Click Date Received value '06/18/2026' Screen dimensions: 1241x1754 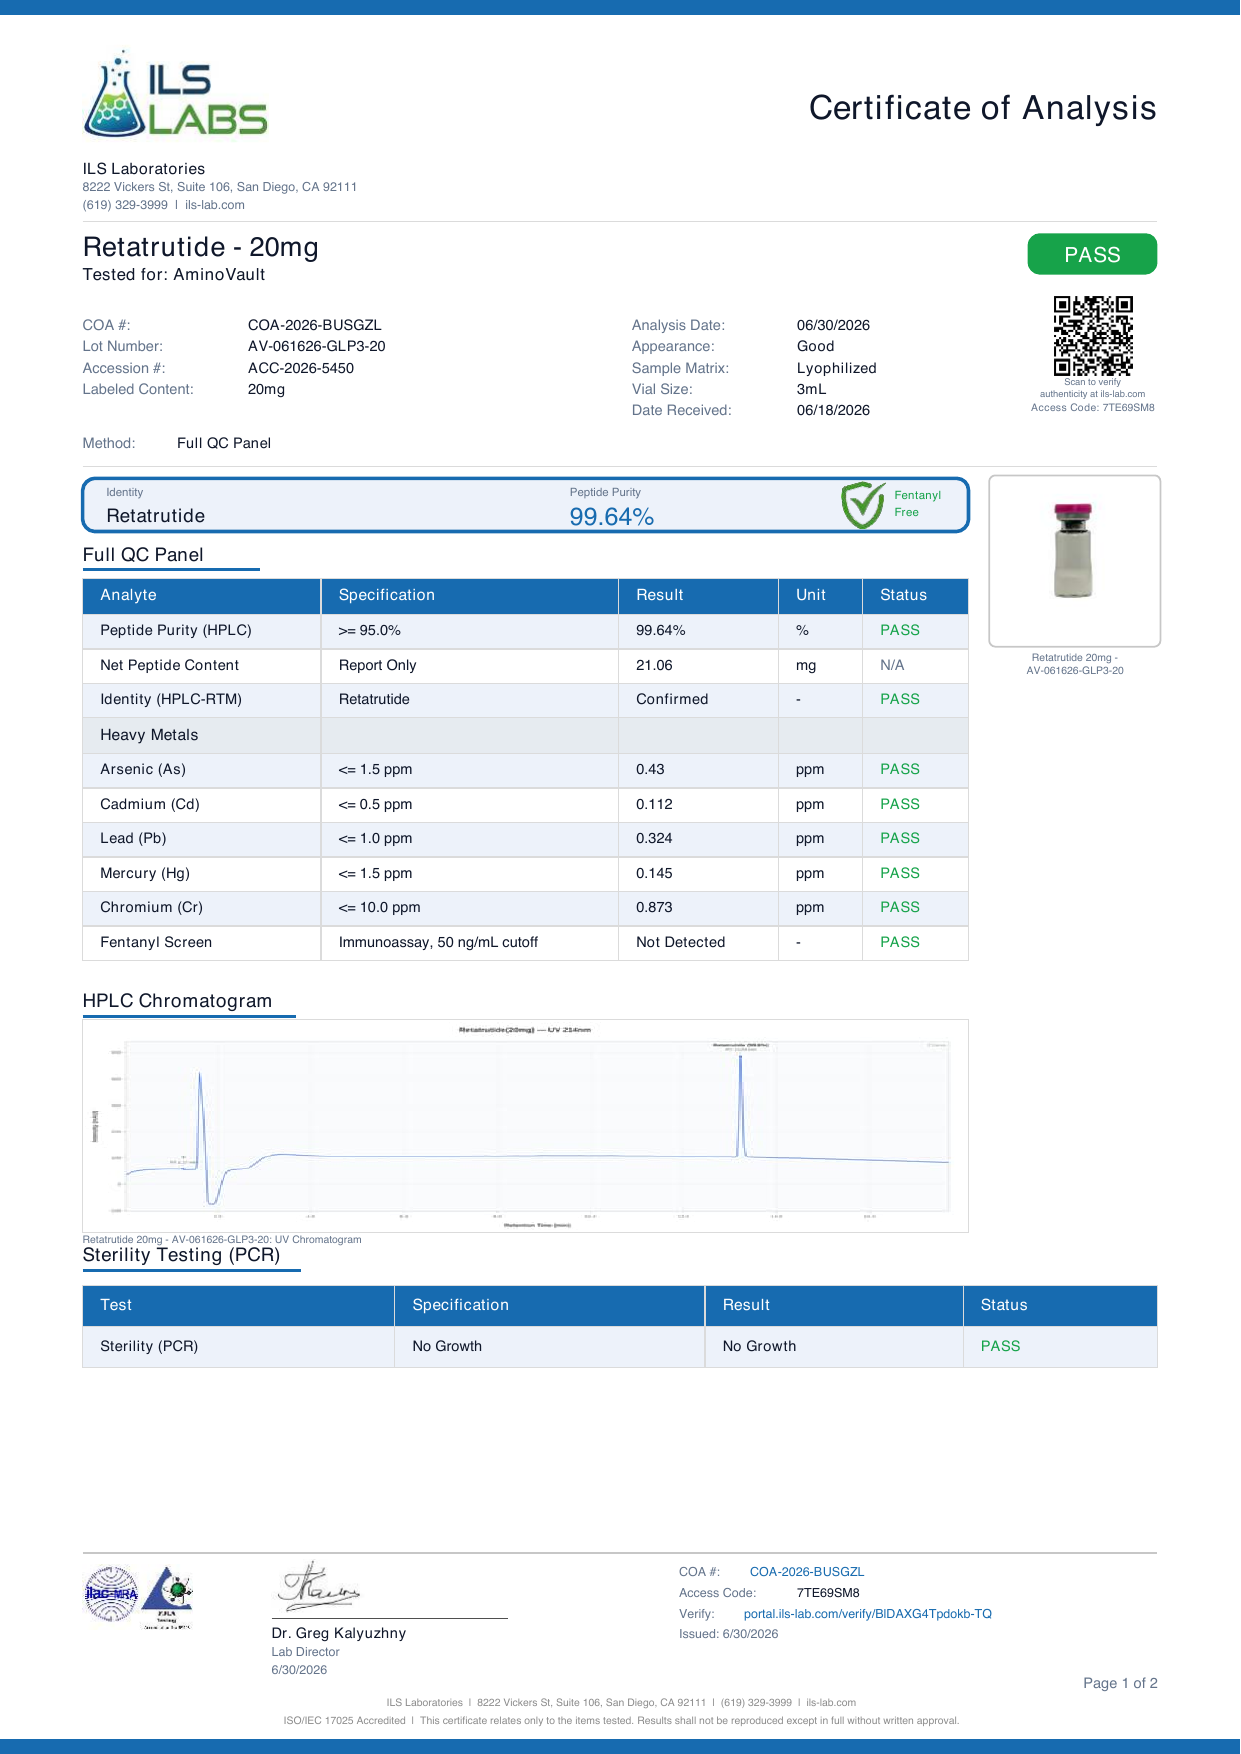pos(833,410)
